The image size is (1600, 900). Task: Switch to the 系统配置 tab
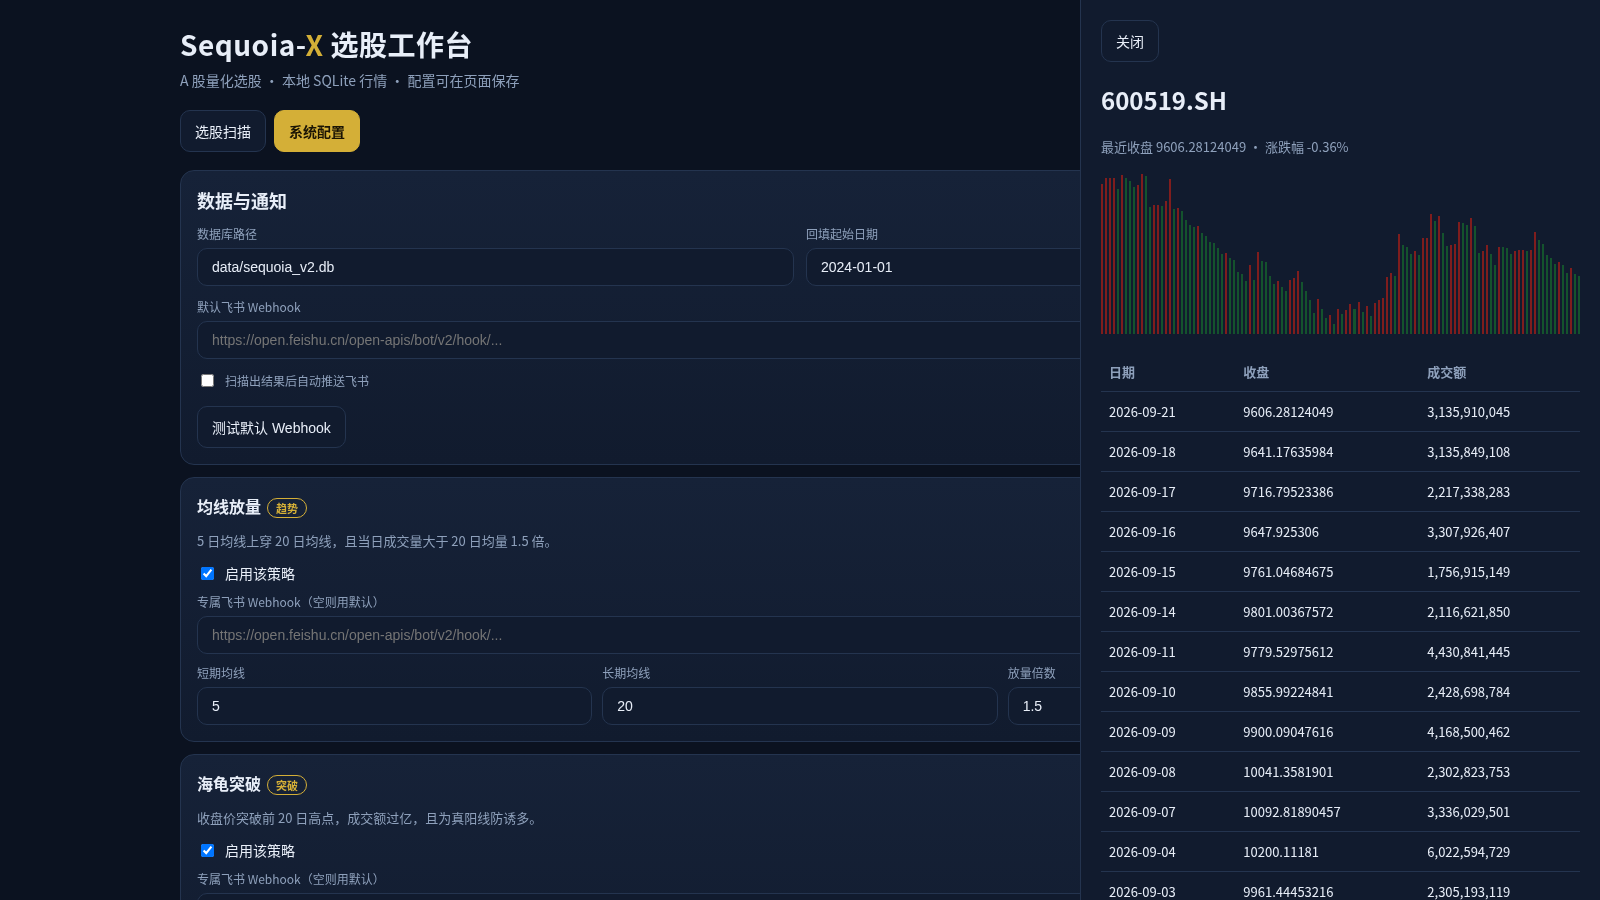317,131
